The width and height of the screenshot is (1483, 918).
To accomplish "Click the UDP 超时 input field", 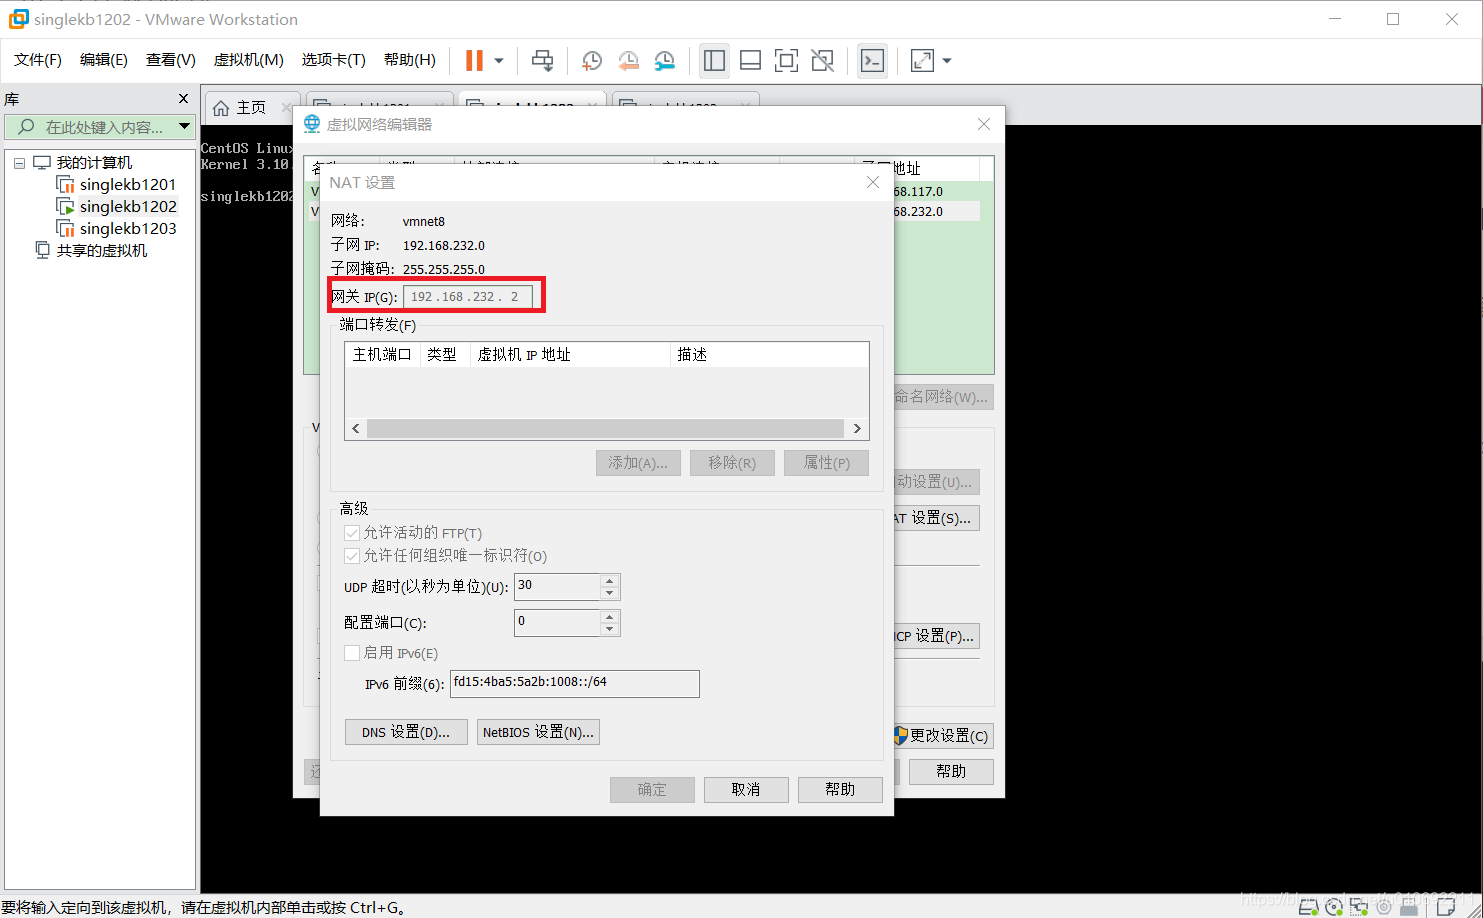I will pyautogui.click(x=557, y=586).
